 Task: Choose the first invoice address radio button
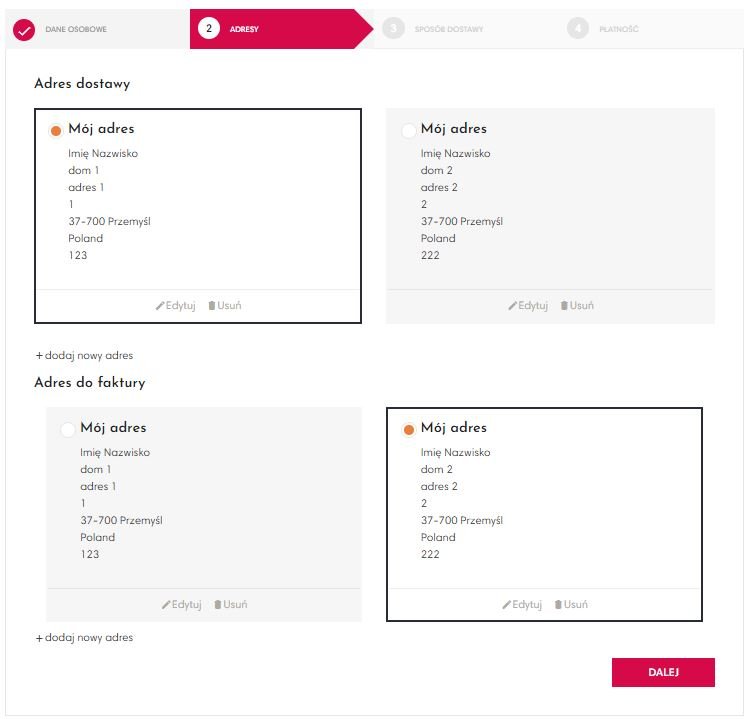coord(68,430)
